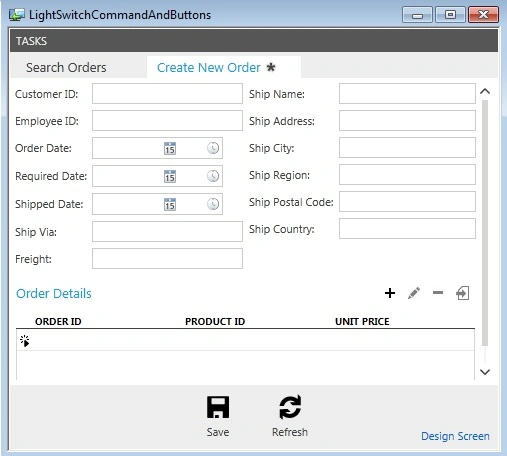Click the Save label in the command bar
The height and width of the screenshot is (456, 507).
[218, 432]
